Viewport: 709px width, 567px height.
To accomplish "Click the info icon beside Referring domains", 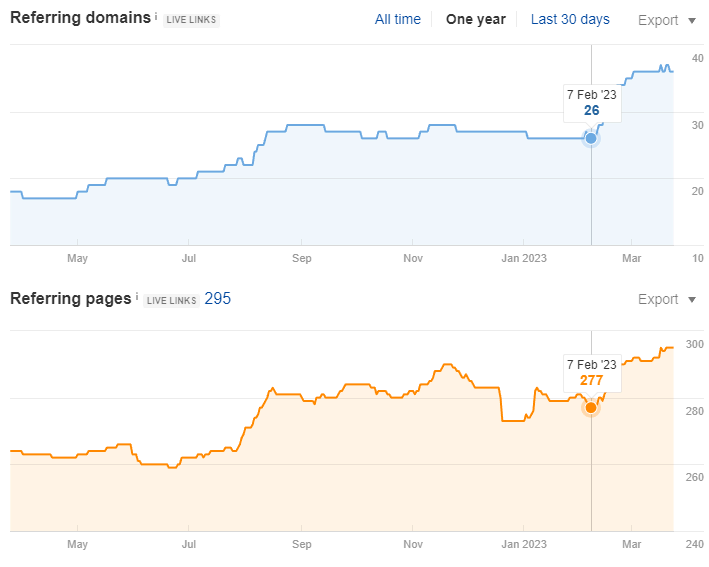I will tap(157, 17).
